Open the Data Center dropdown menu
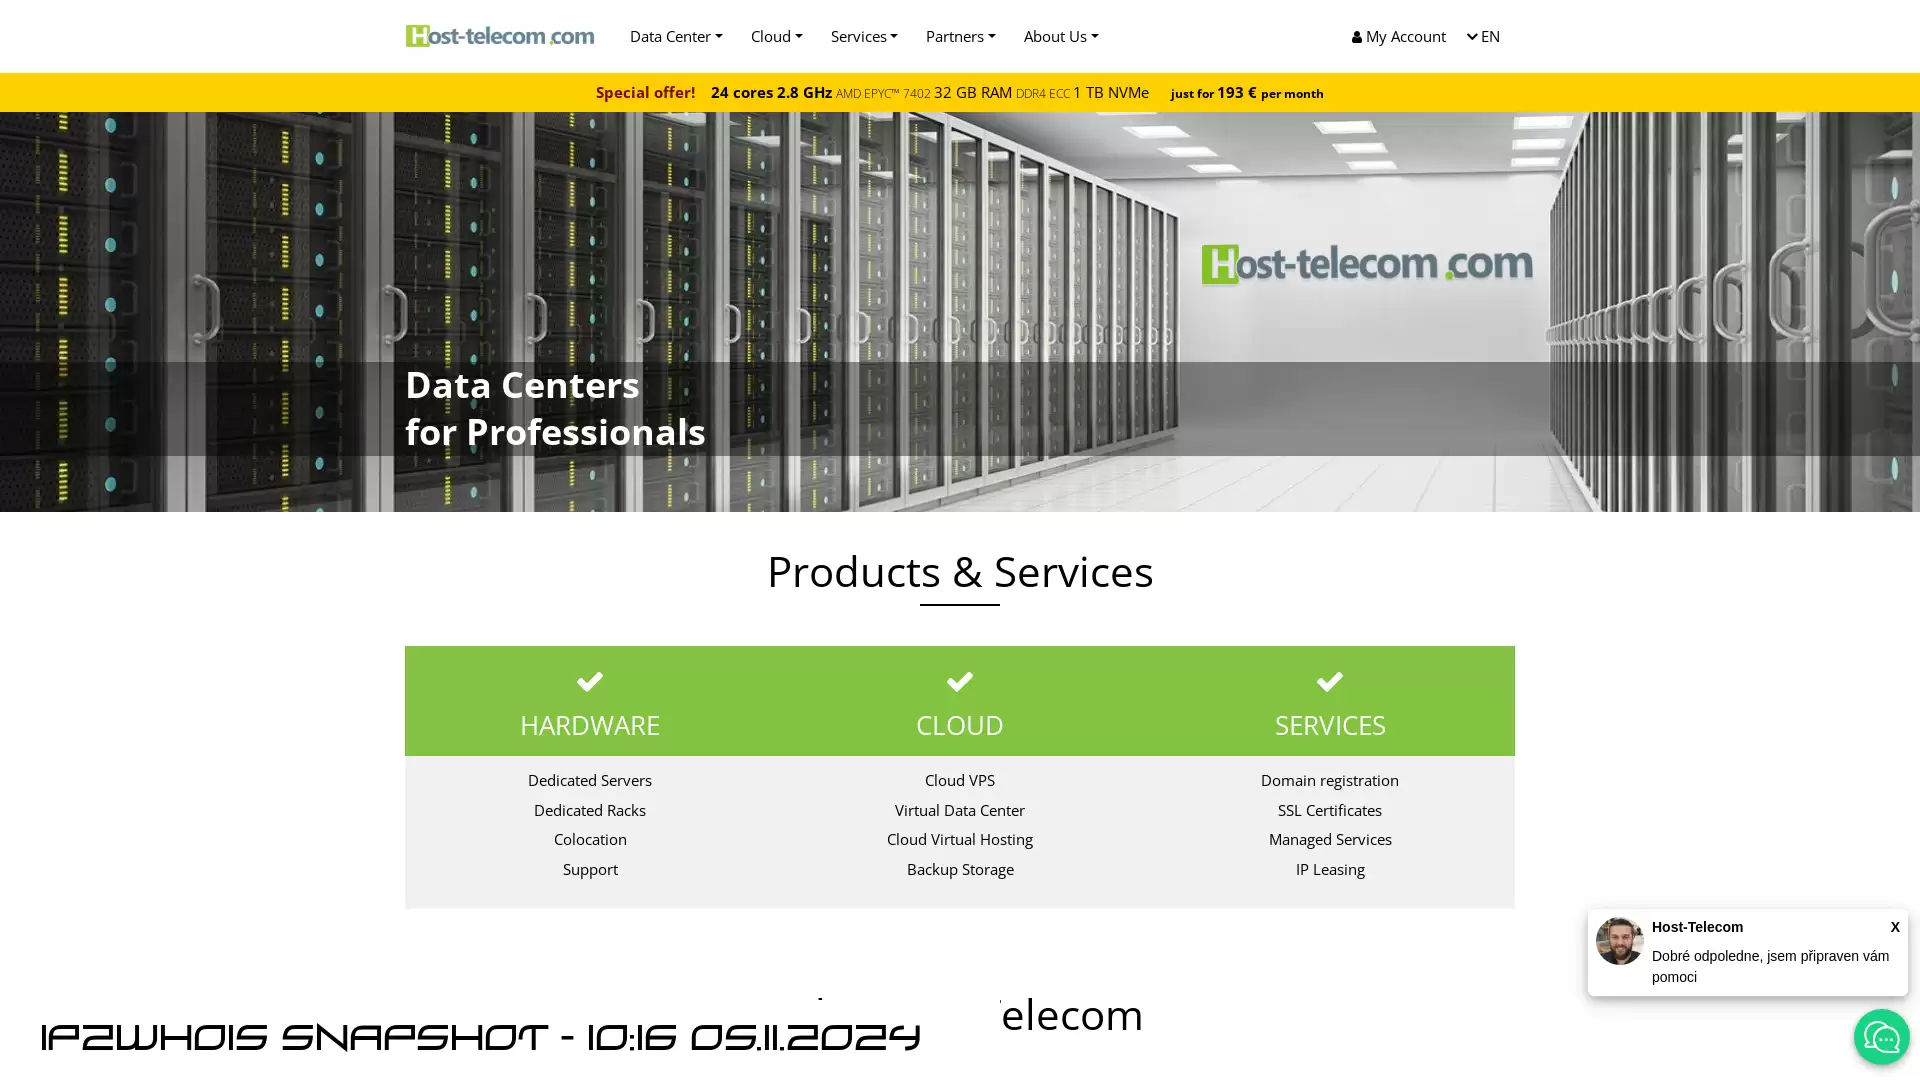The width and height of the screenshot is (1920, 1080). [676, 36]
